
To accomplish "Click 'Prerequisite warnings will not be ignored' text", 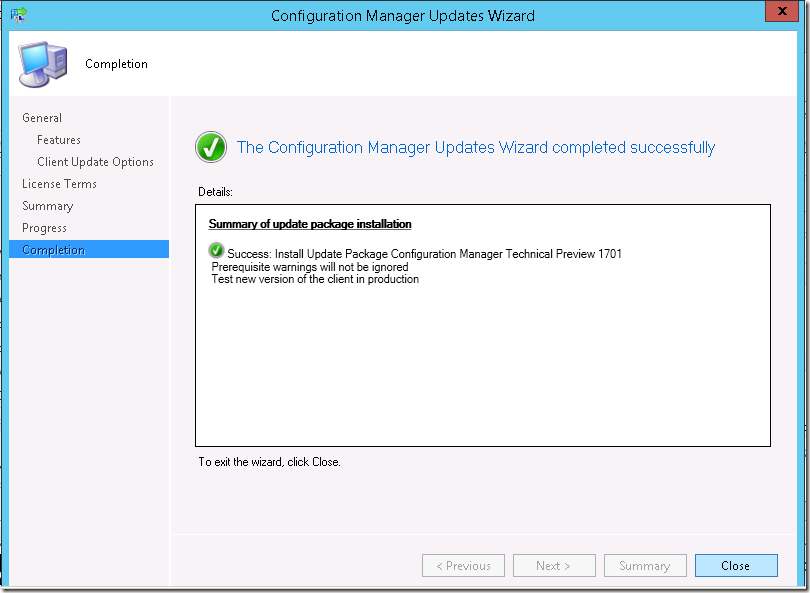I will point(310,267).
